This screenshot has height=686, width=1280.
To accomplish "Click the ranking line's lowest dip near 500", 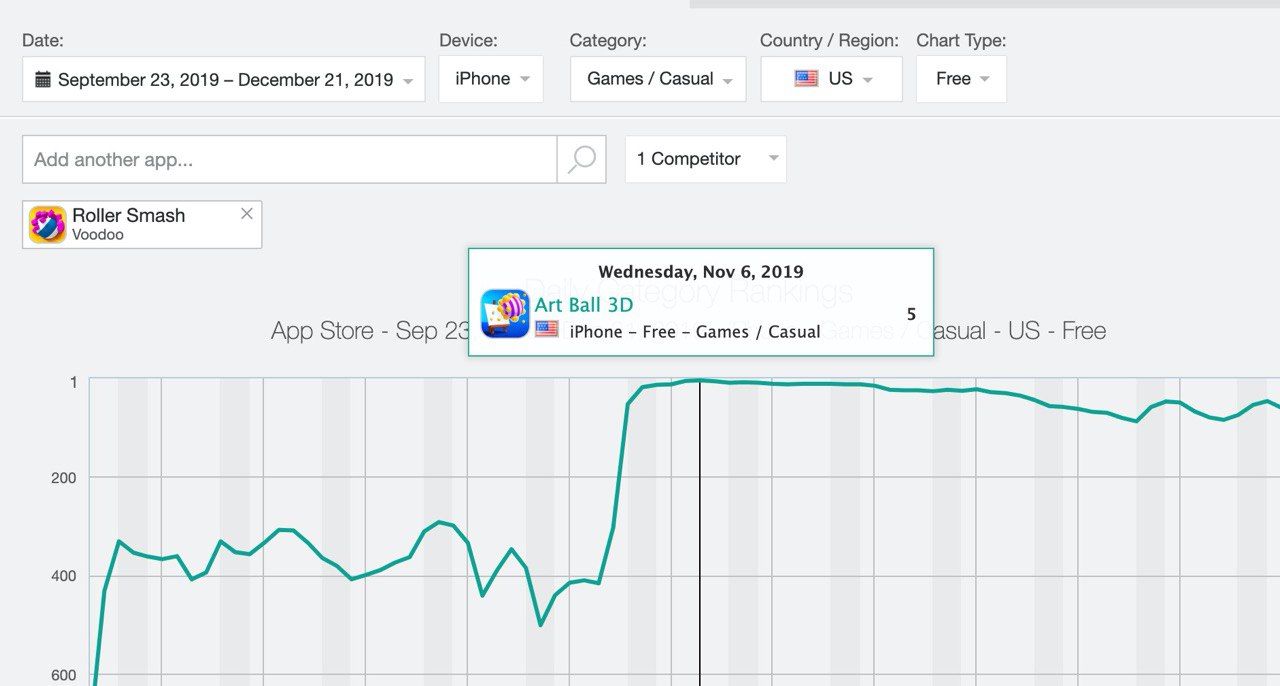I will [x=540, y=625].
